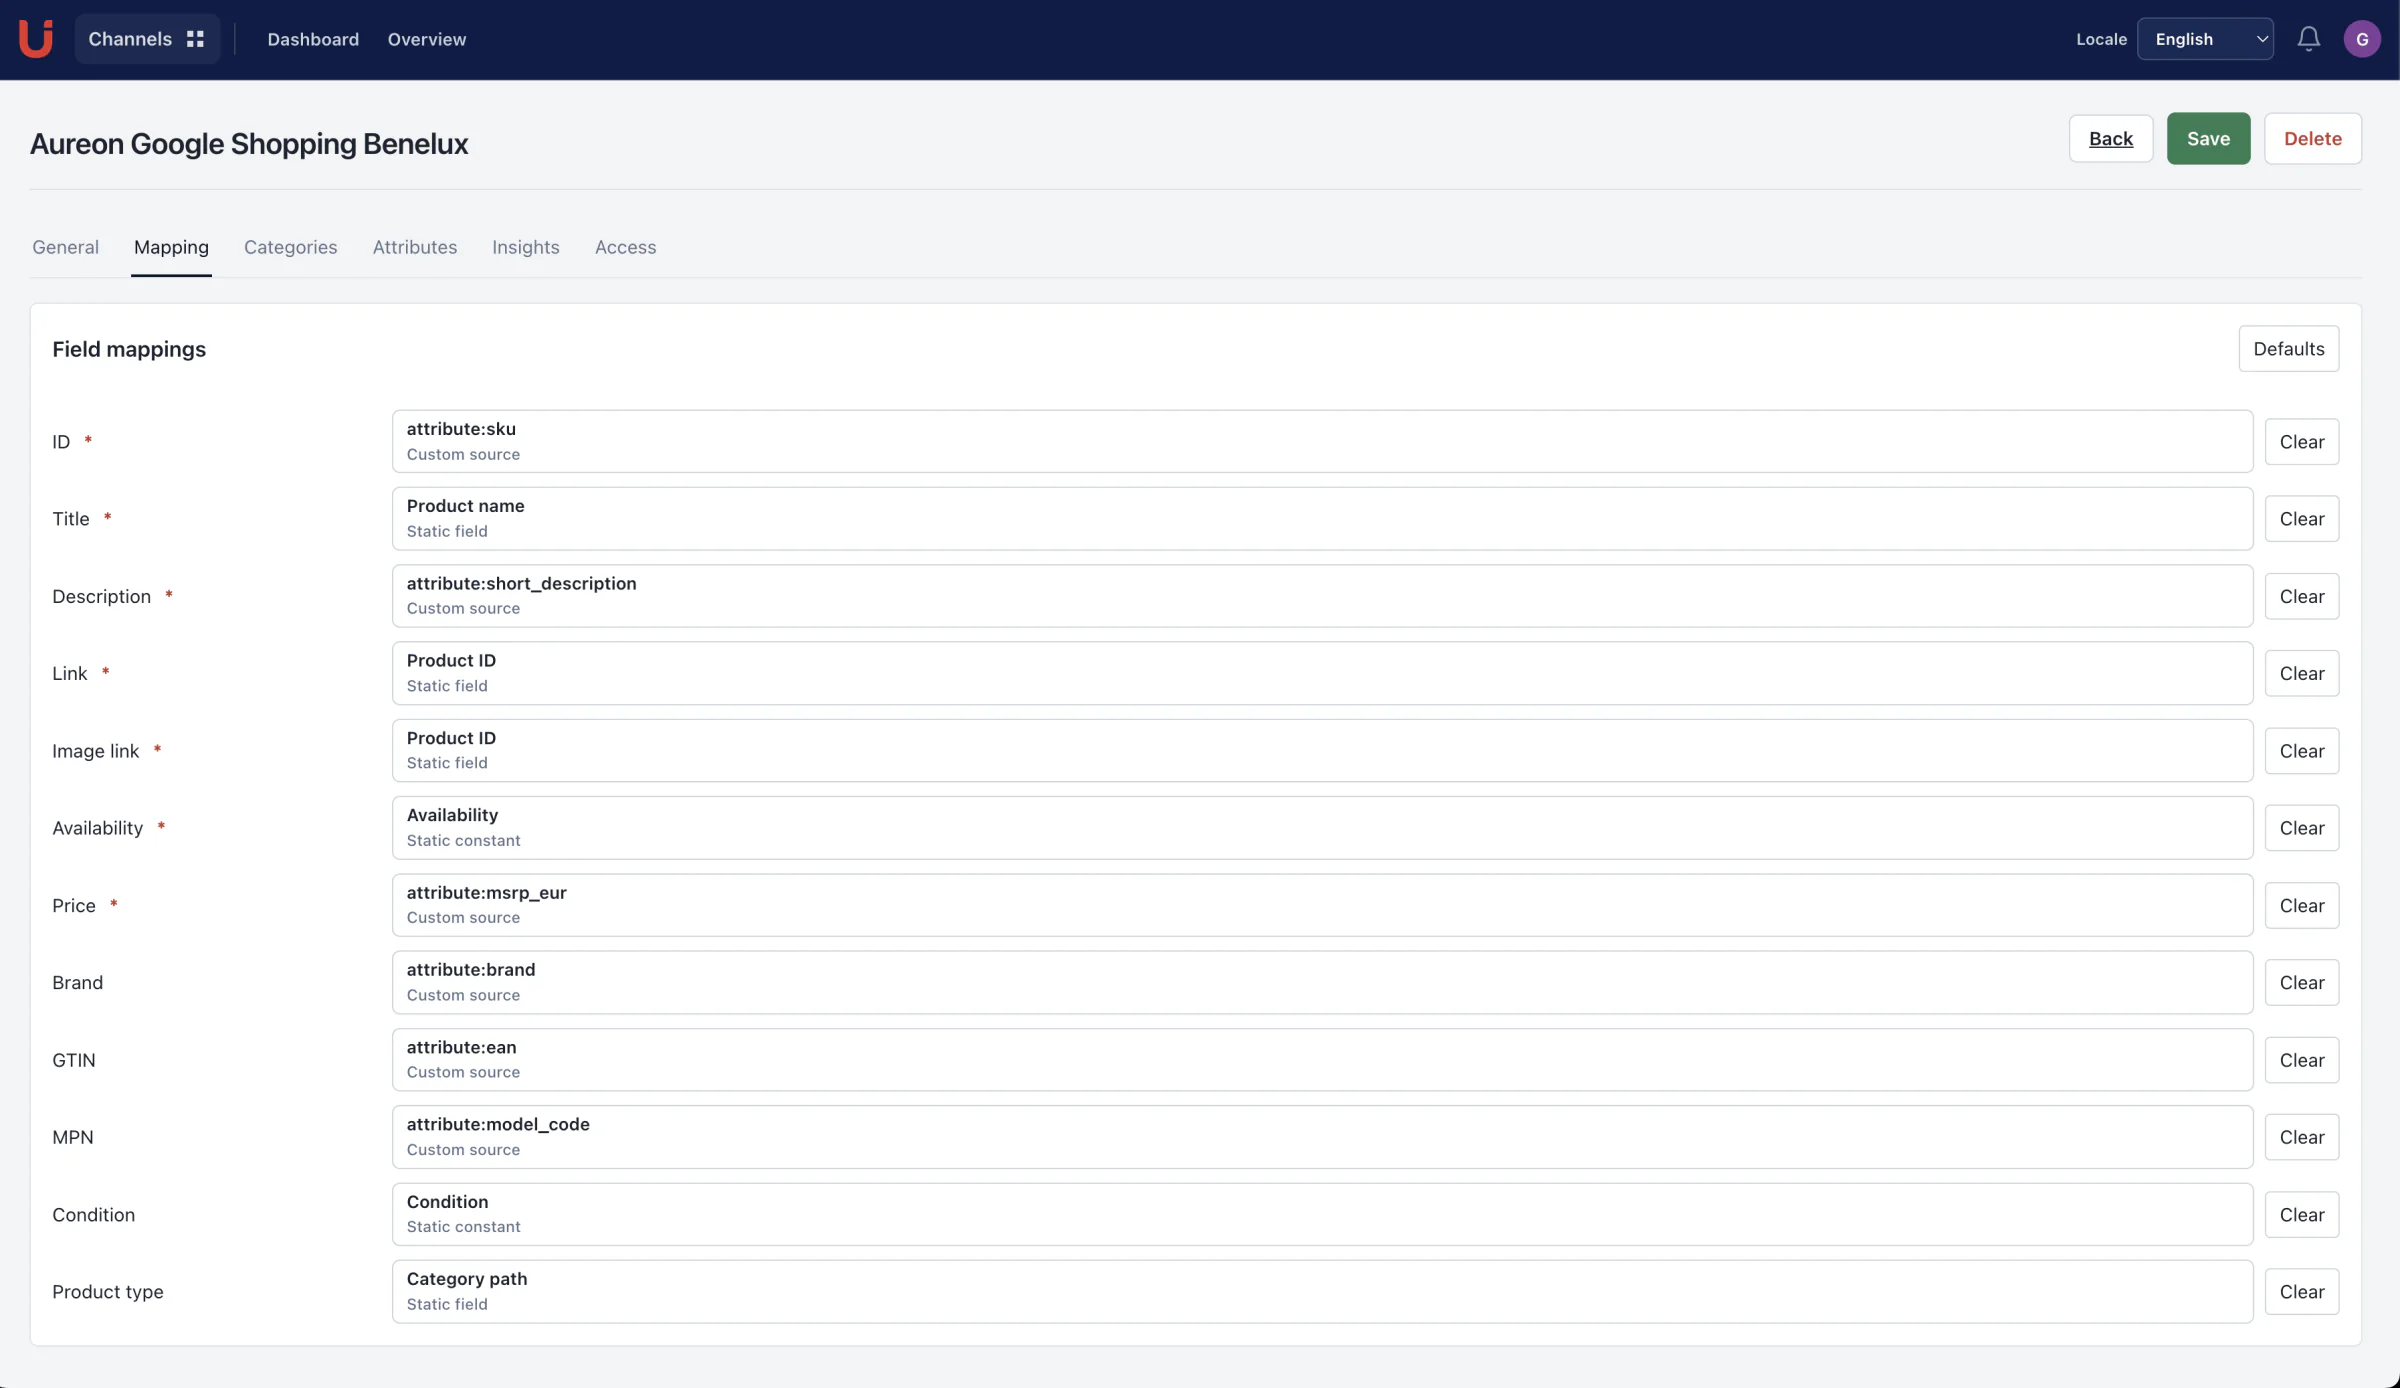Switch to the Categories tab
Screen dimensions: 2400x1388
point(291,247)
